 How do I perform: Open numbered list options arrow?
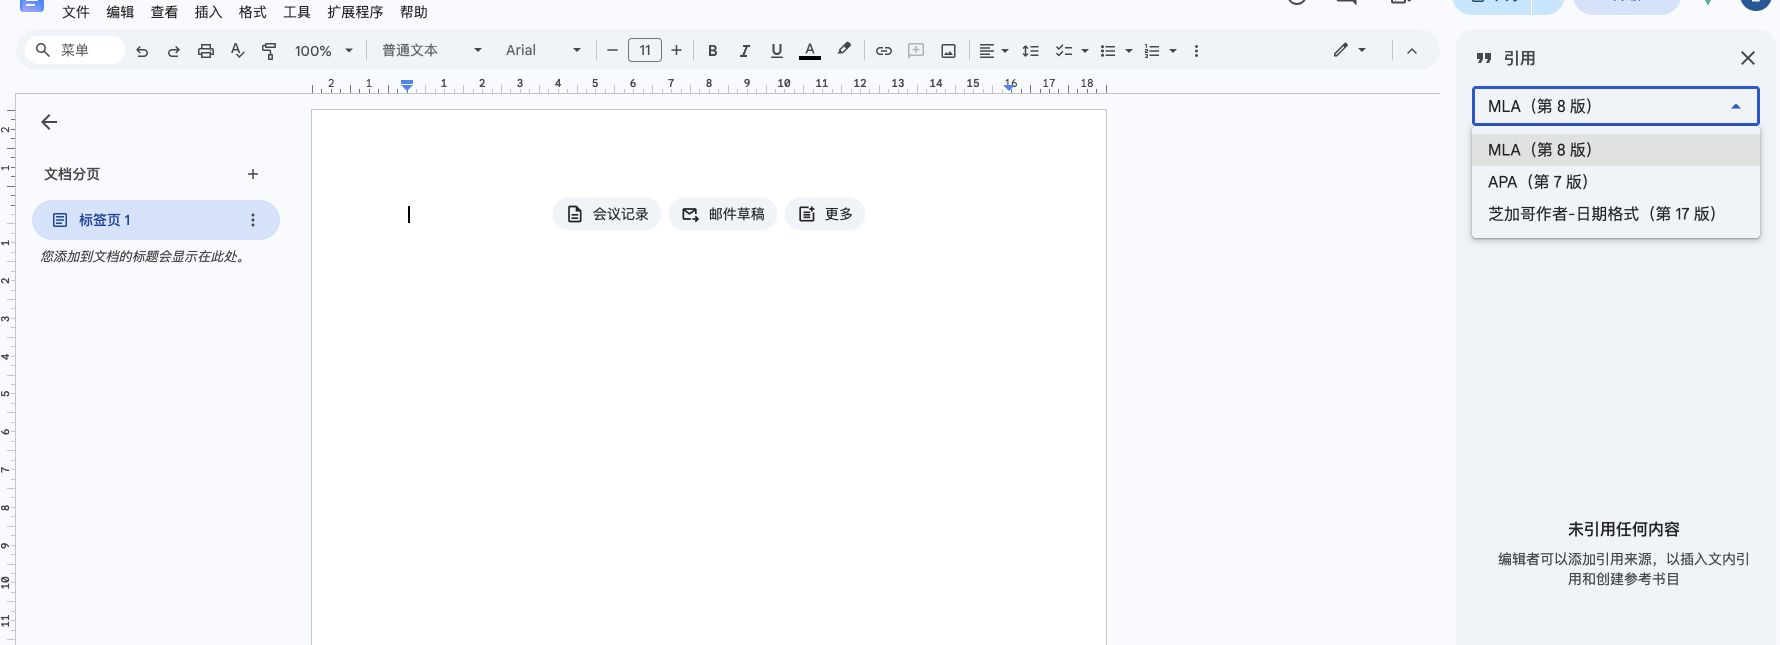pyautogui.click(x=1173, y=51)
